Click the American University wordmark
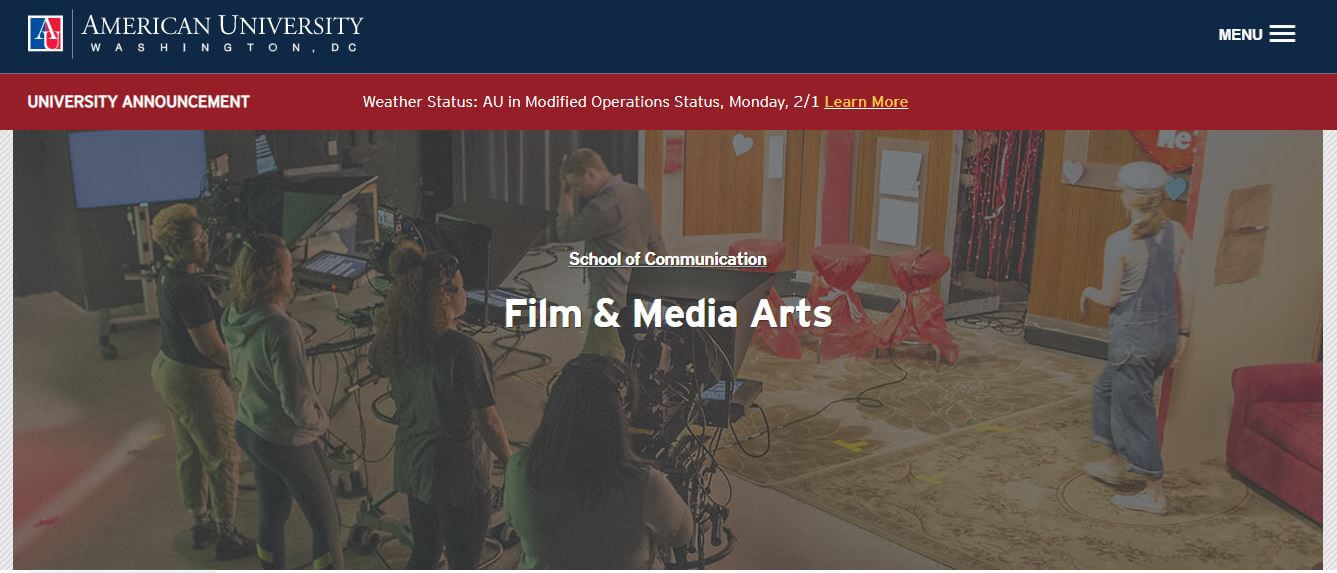The image size is (1337, 573). click(222, 25)
